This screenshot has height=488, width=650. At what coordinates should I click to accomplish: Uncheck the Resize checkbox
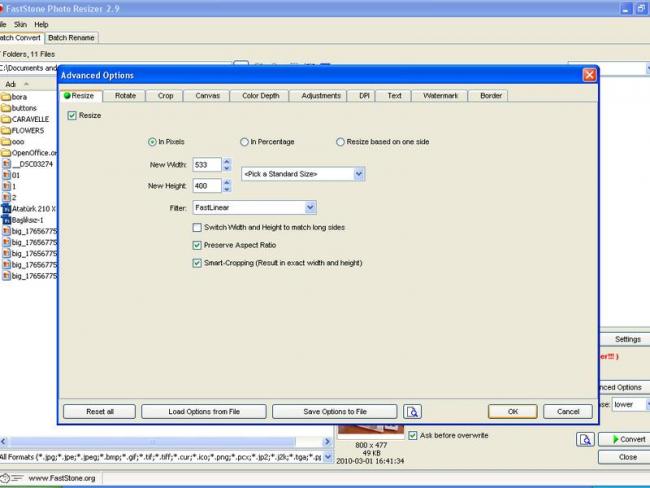pyautogui.click(x=72, y=115)
